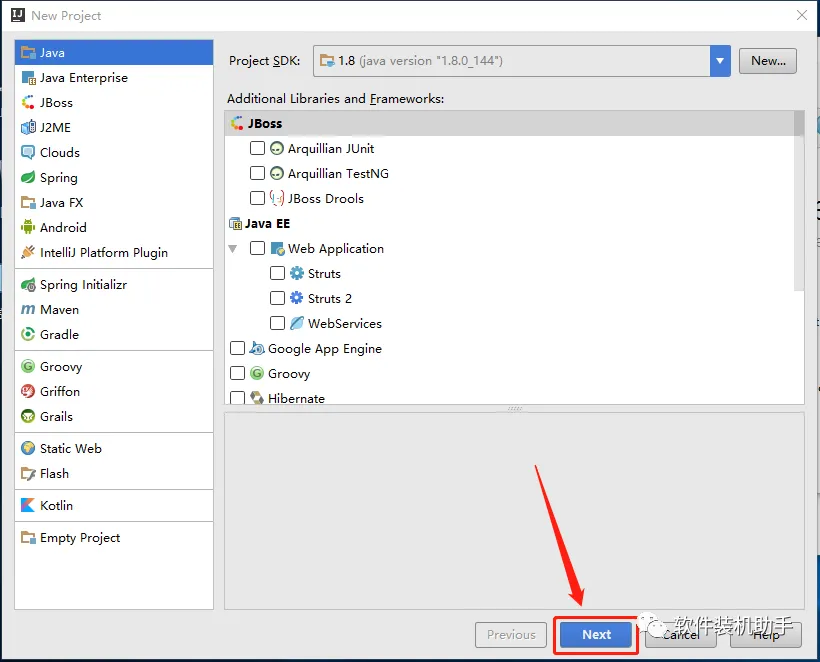This screenshot has height=662, width=820.
Task: Click the New... SDK button
Action: (x=768, y=61)
